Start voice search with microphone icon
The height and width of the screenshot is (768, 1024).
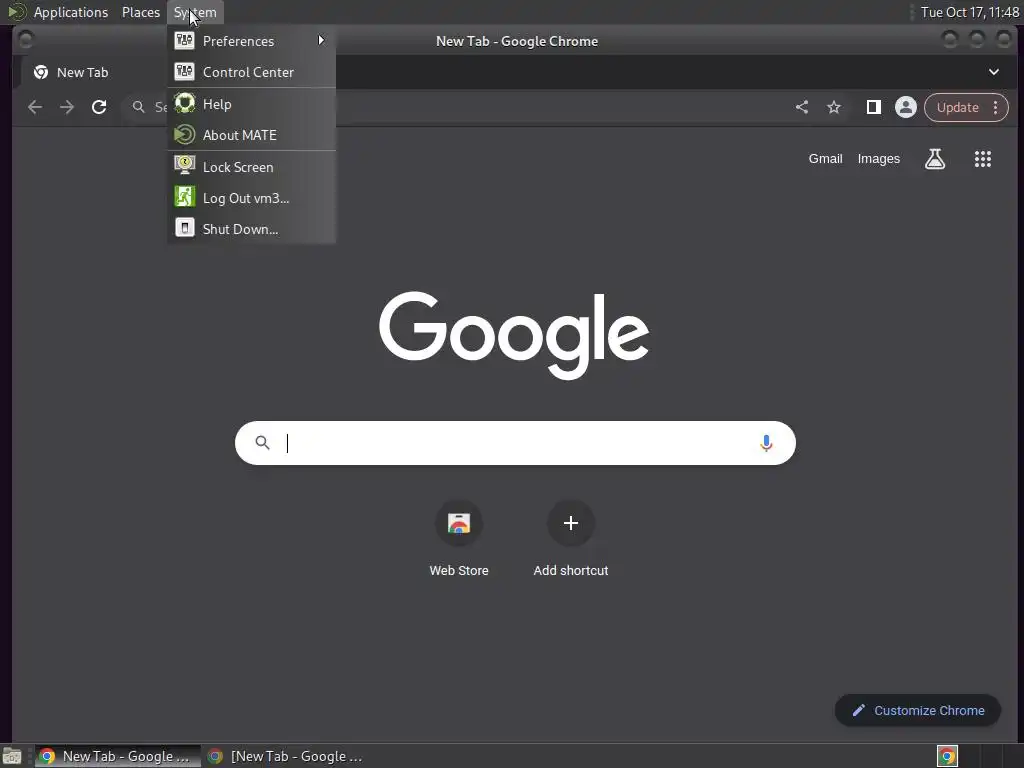[x=766, y=443]
